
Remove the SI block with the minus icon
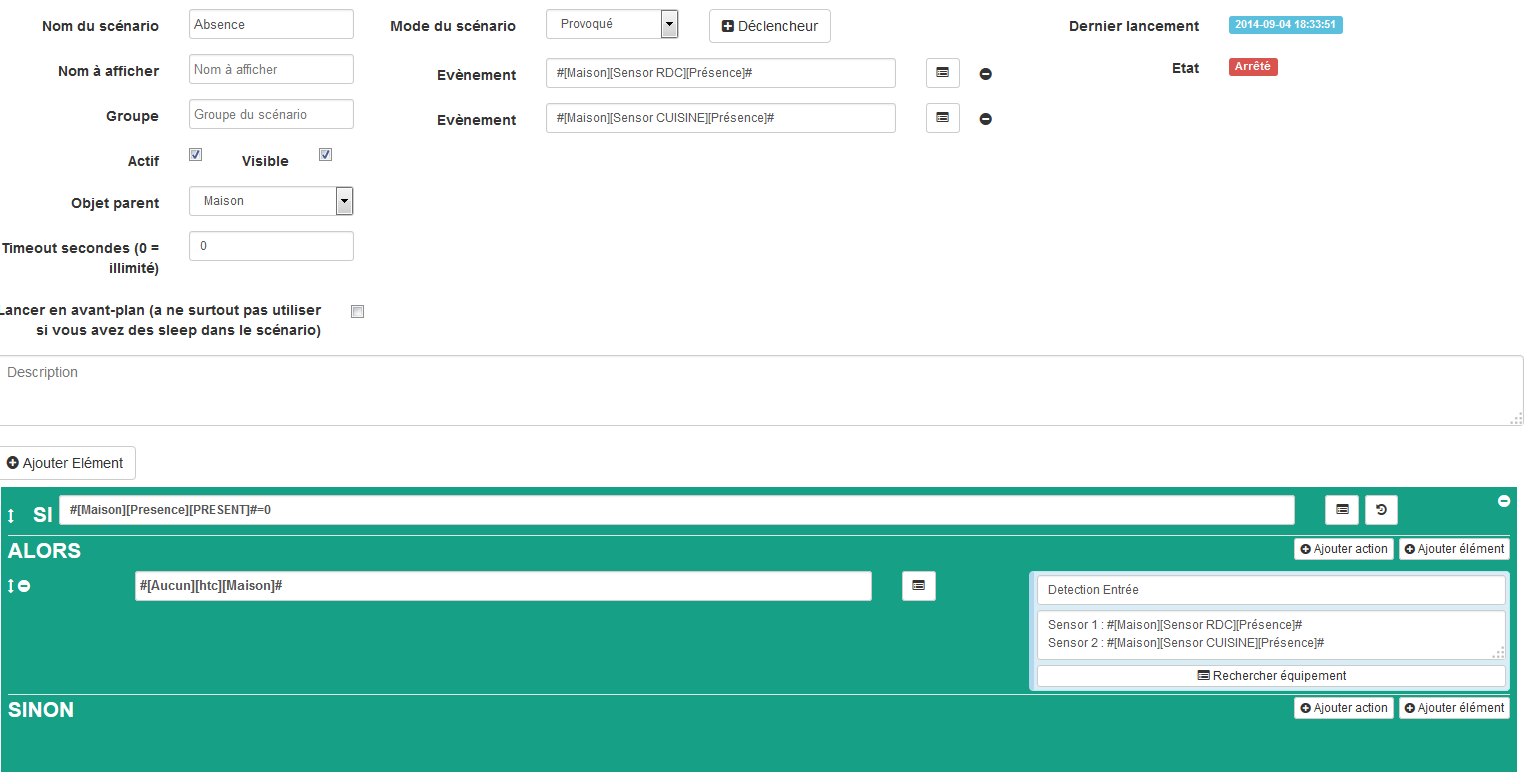[1503, 501]
